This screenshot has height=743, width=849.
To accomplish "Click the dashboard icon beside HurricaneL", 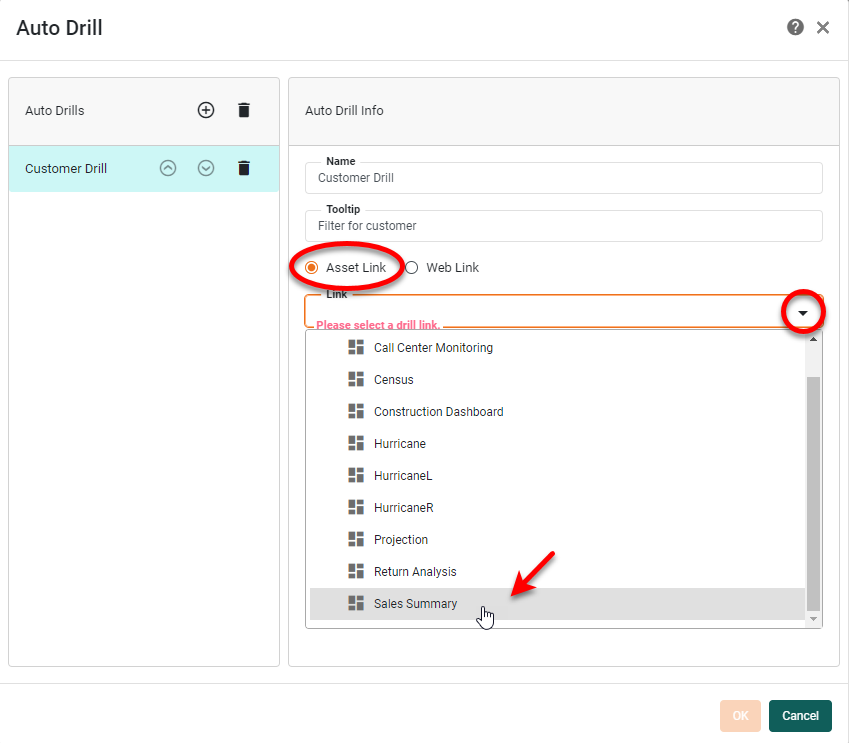I will coord(355,475).
